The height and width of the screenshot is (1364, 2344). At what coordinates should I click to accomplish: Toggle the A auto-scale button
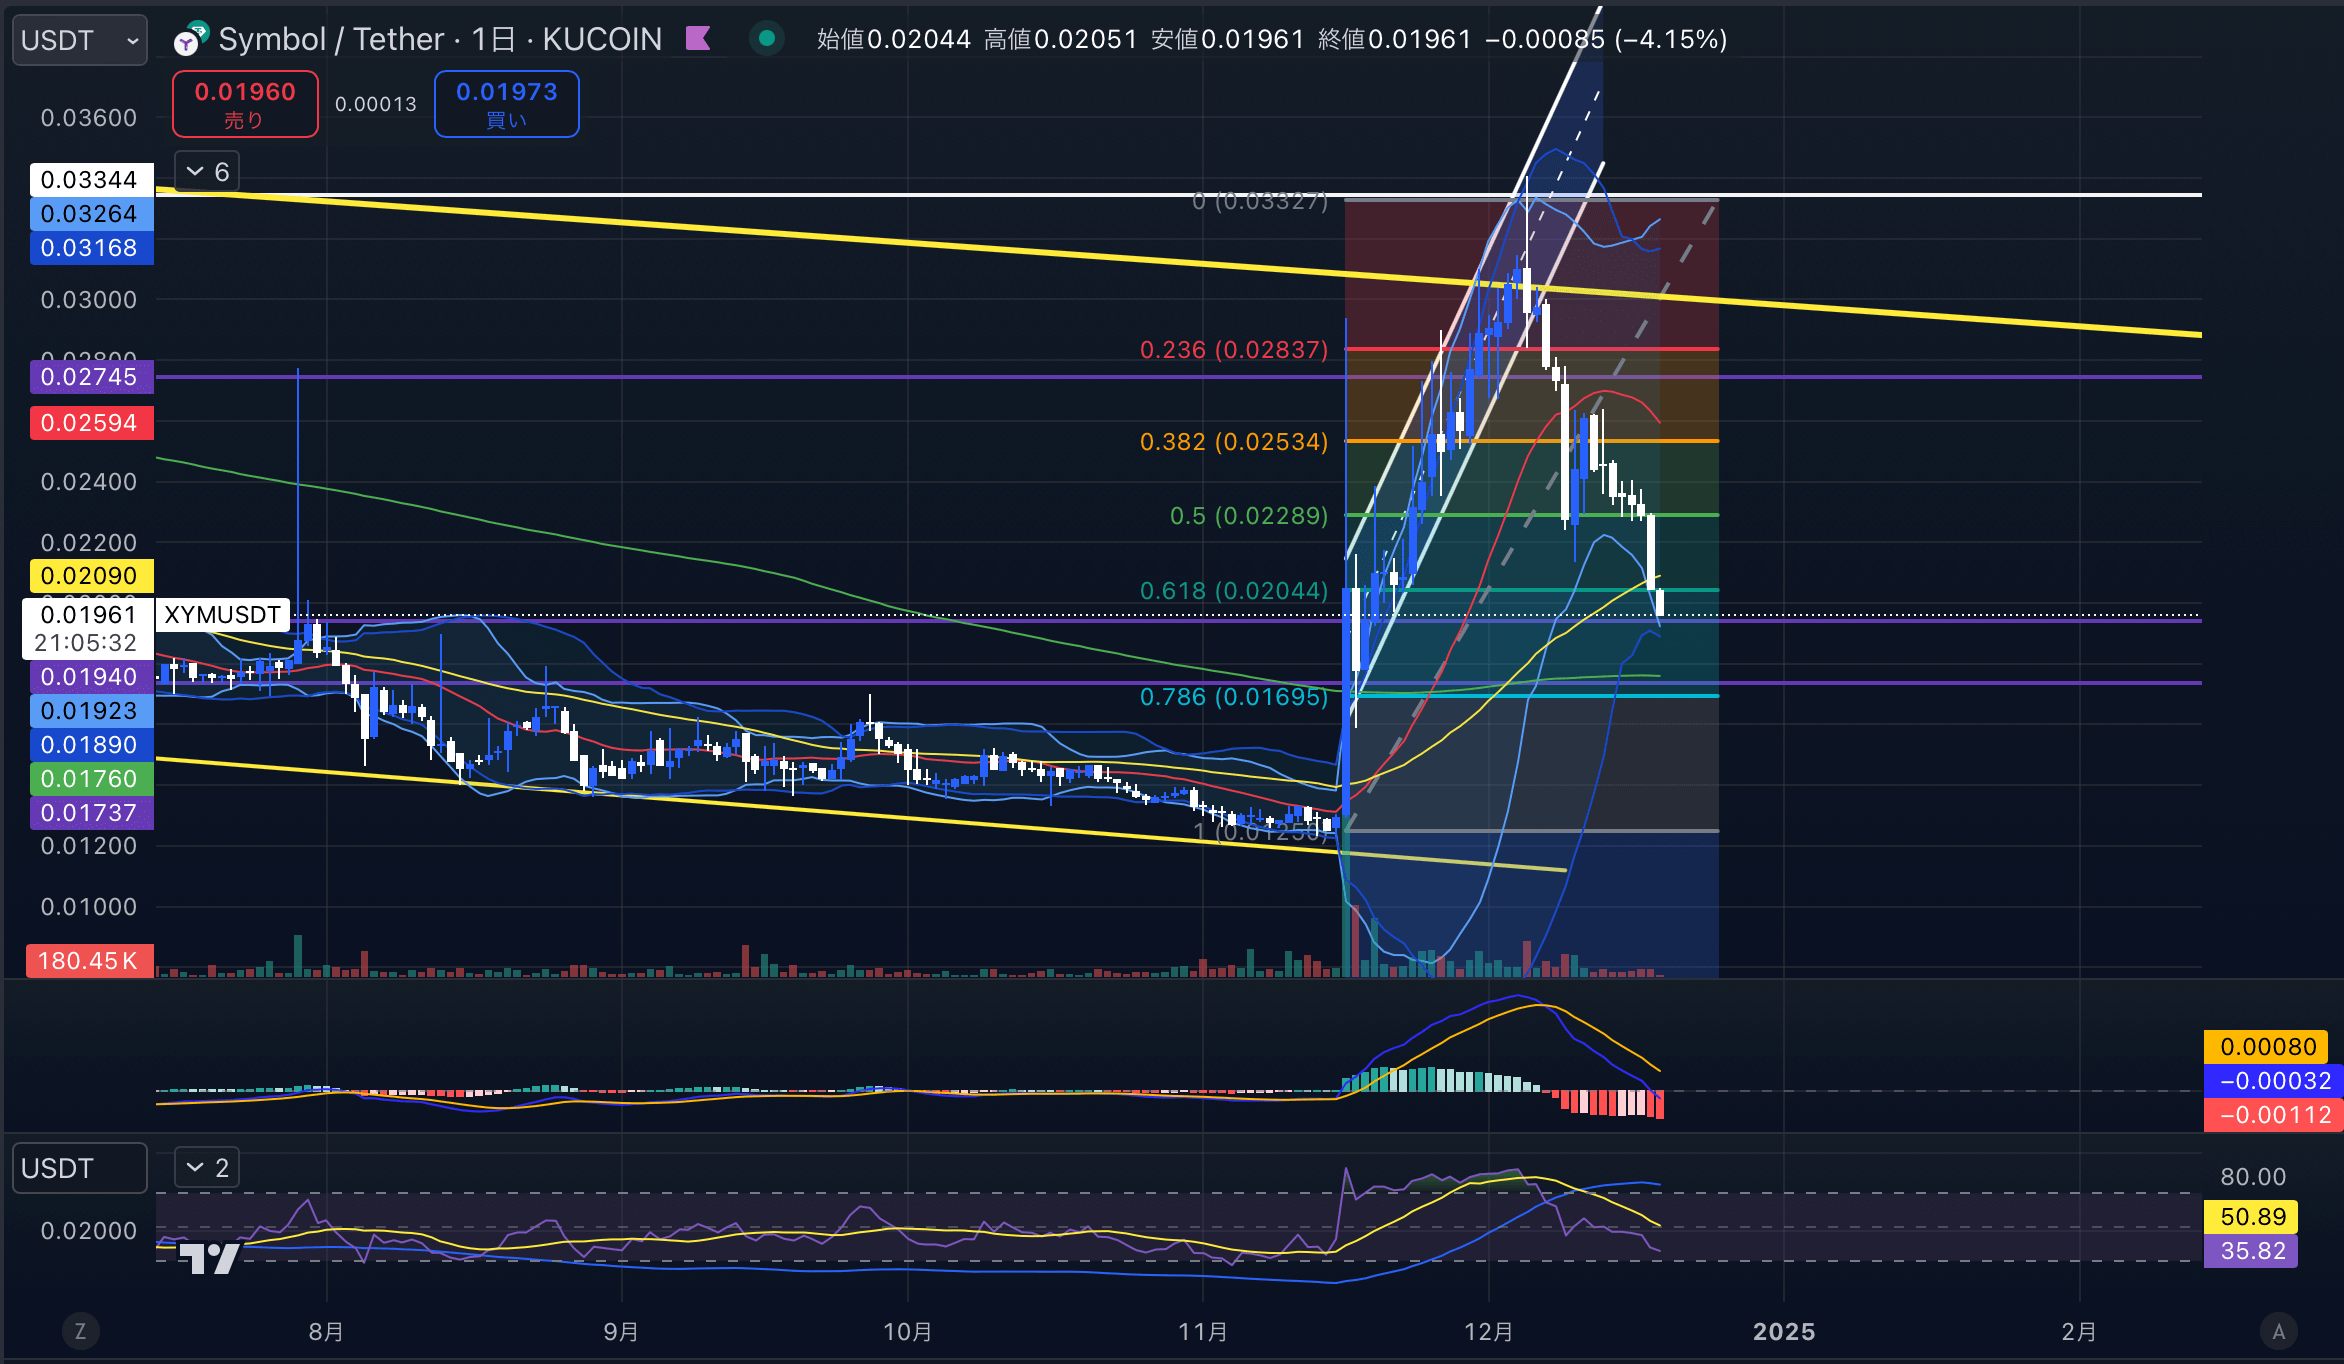pyautogui.click(x=2278, y=1331)
